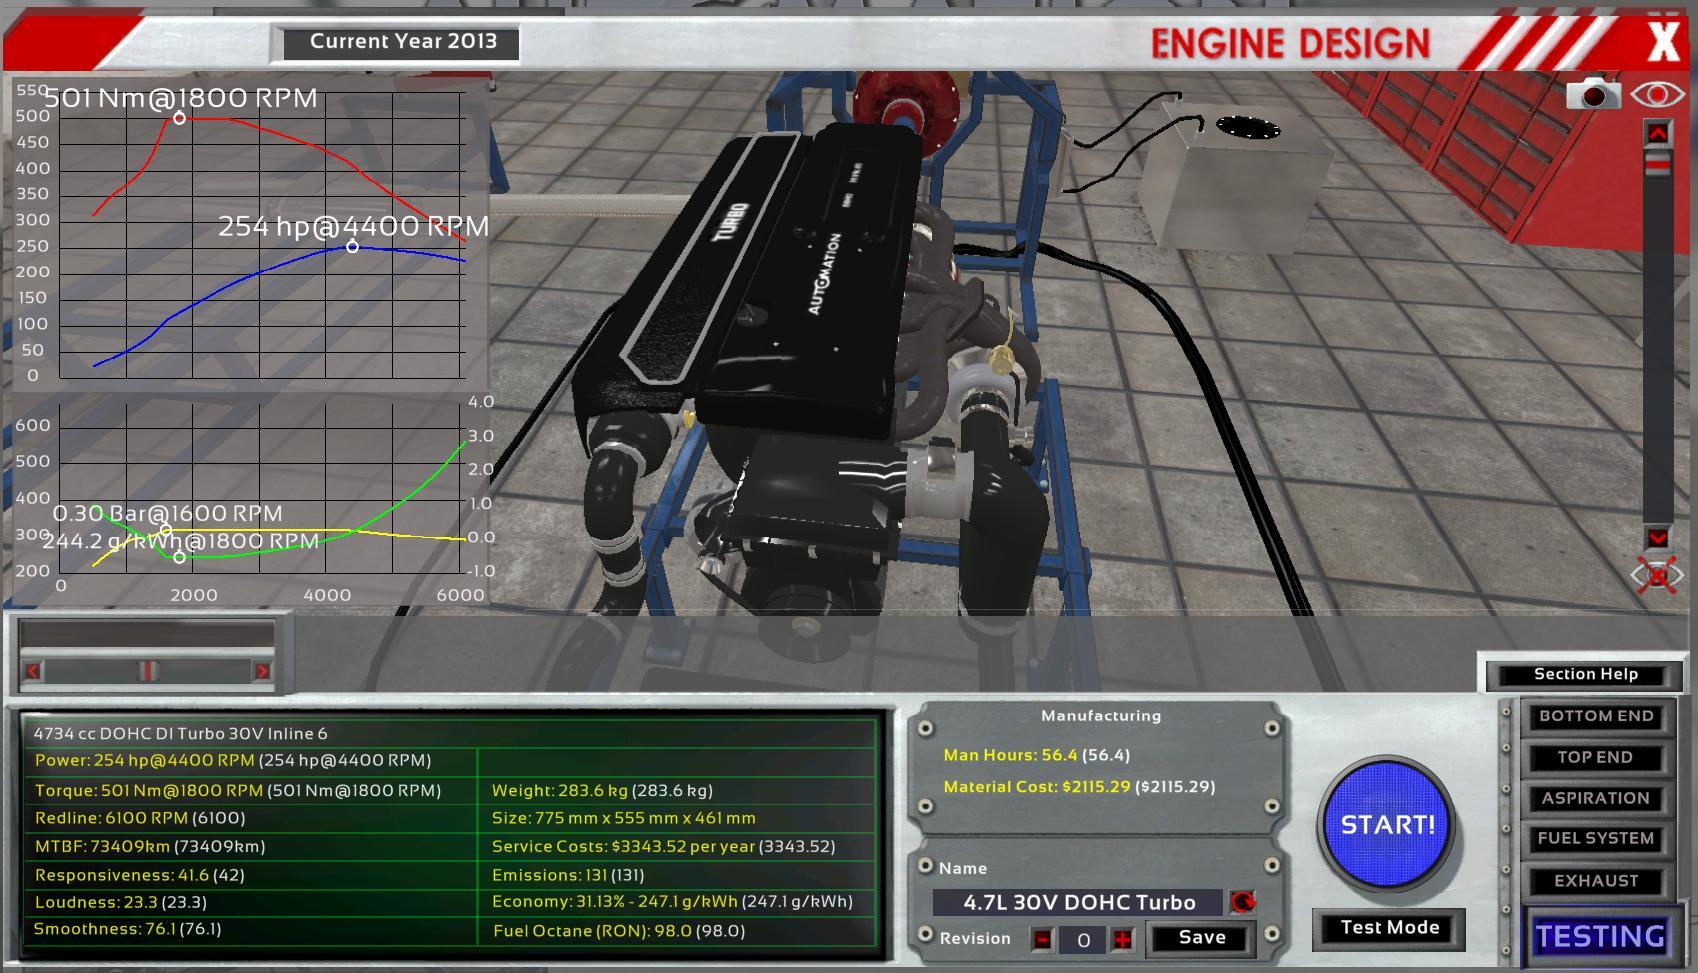This screenshot has height=973, width=1698.
Task: Open the Exhaust section
Action: 1596,881
